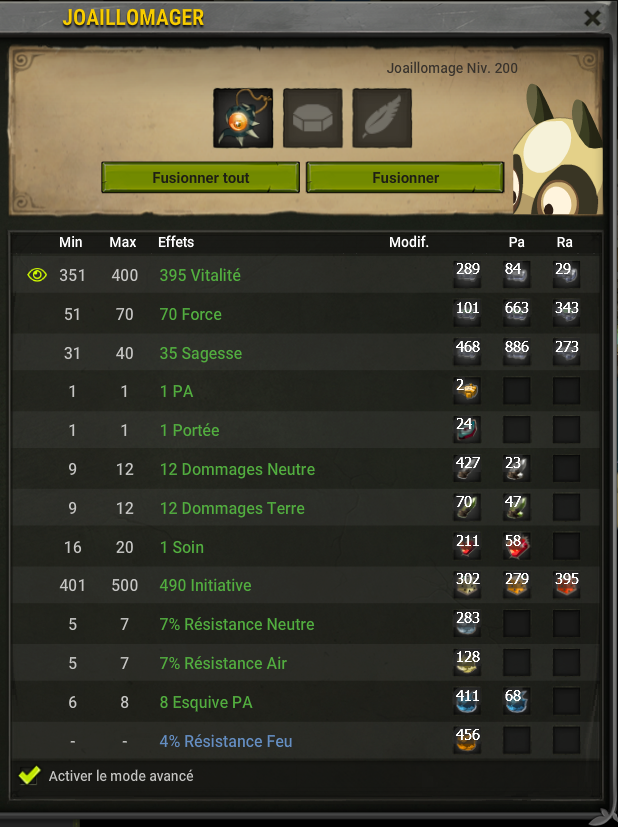Close the Joaillomager window

(593, 18)
